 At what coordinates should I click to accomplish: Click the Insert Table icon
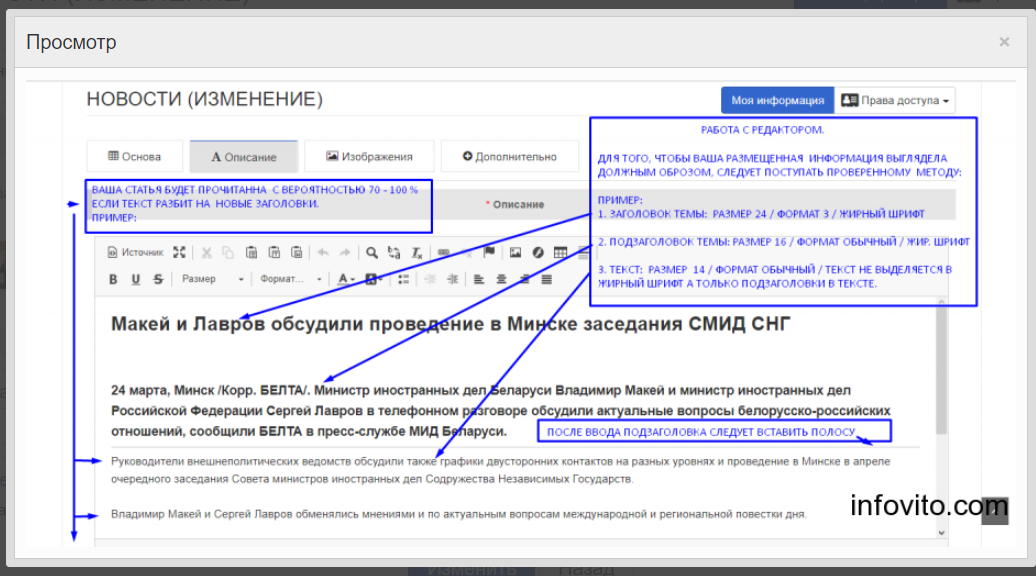pyautogui.click(x=560, y=252)
